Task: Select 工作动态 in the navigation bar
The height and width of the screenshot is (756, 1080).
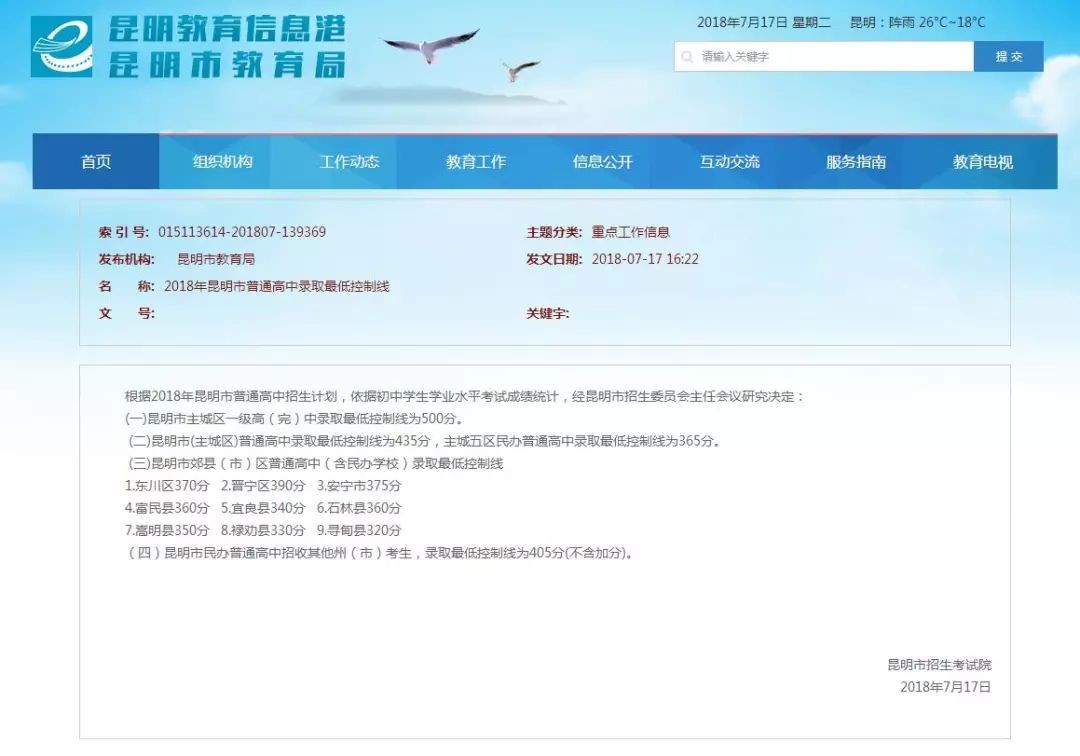Action: (x=349, y=162)
